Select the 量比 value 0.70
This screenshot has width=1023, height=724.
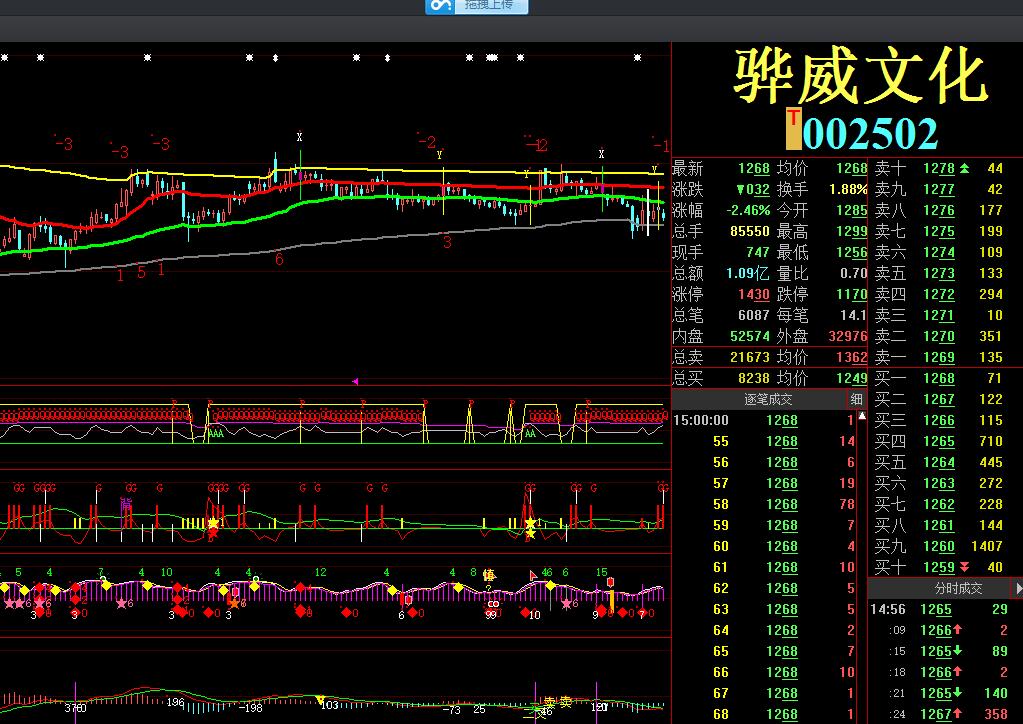tap(854, 273)
